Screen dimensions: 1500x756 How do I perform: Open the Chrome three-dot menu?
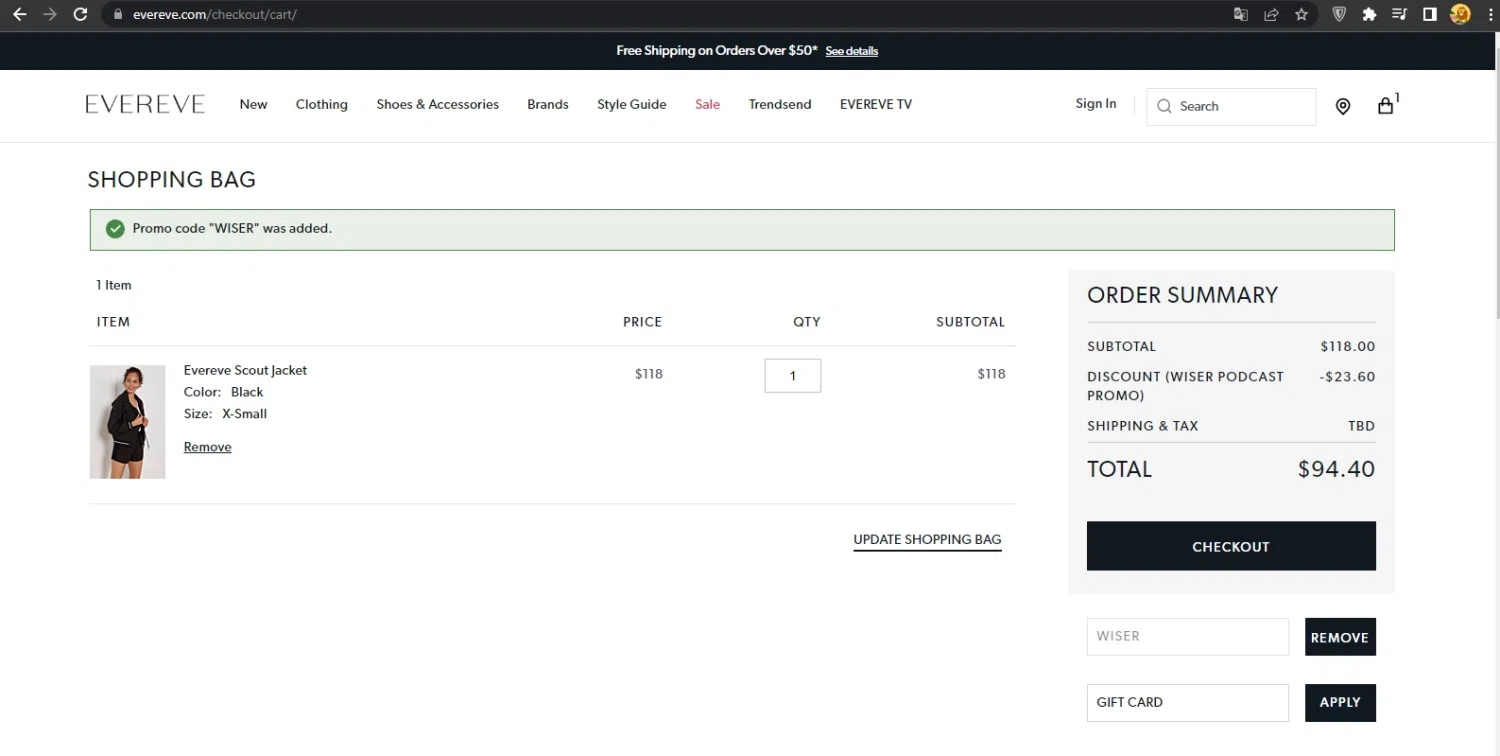click(x=1489, y=14)
